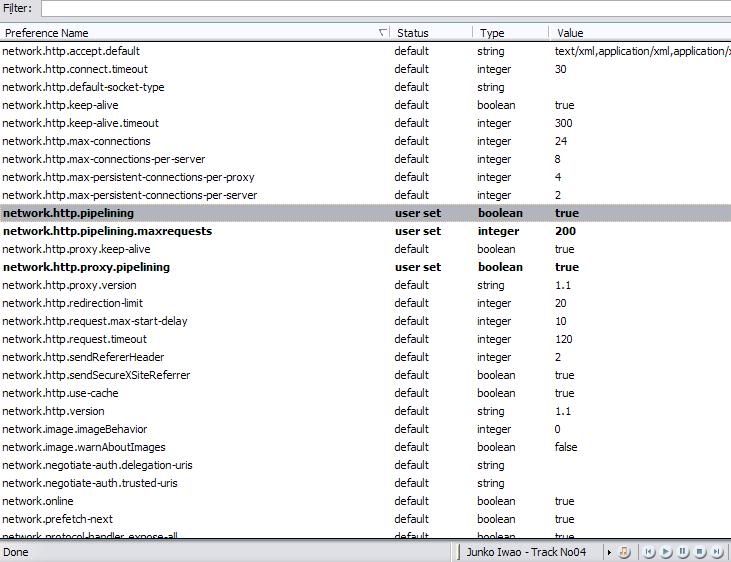Click value 20 of redirection-limit
Image resolution: width=731 pixels, height=562 pixels.
pyautogui.click(x=561, y=303)
